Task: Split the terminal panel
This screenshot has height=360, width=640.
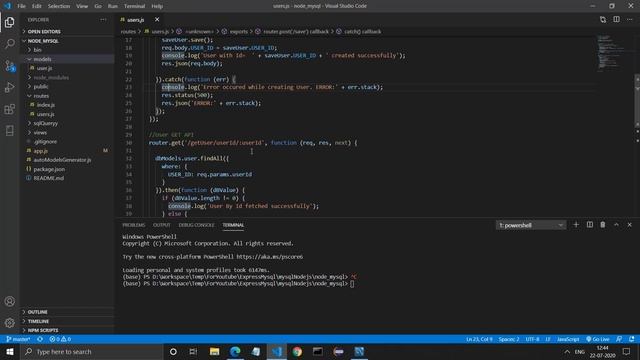Action: coord(589,224)
